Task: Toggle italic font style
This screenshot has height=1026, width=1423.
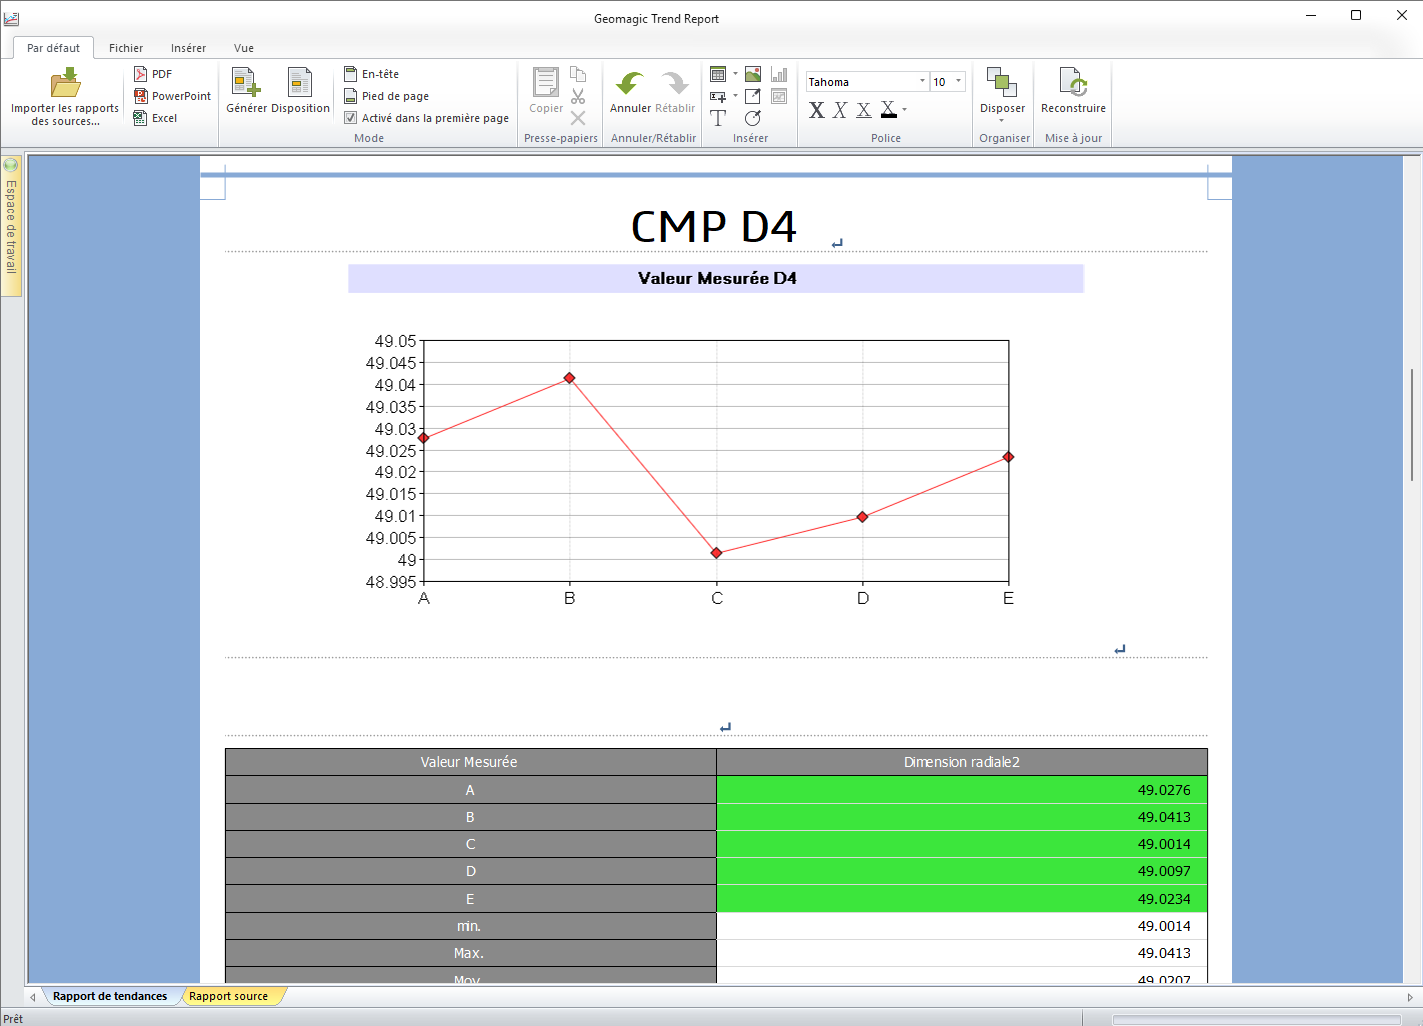Action: [840, 110]
